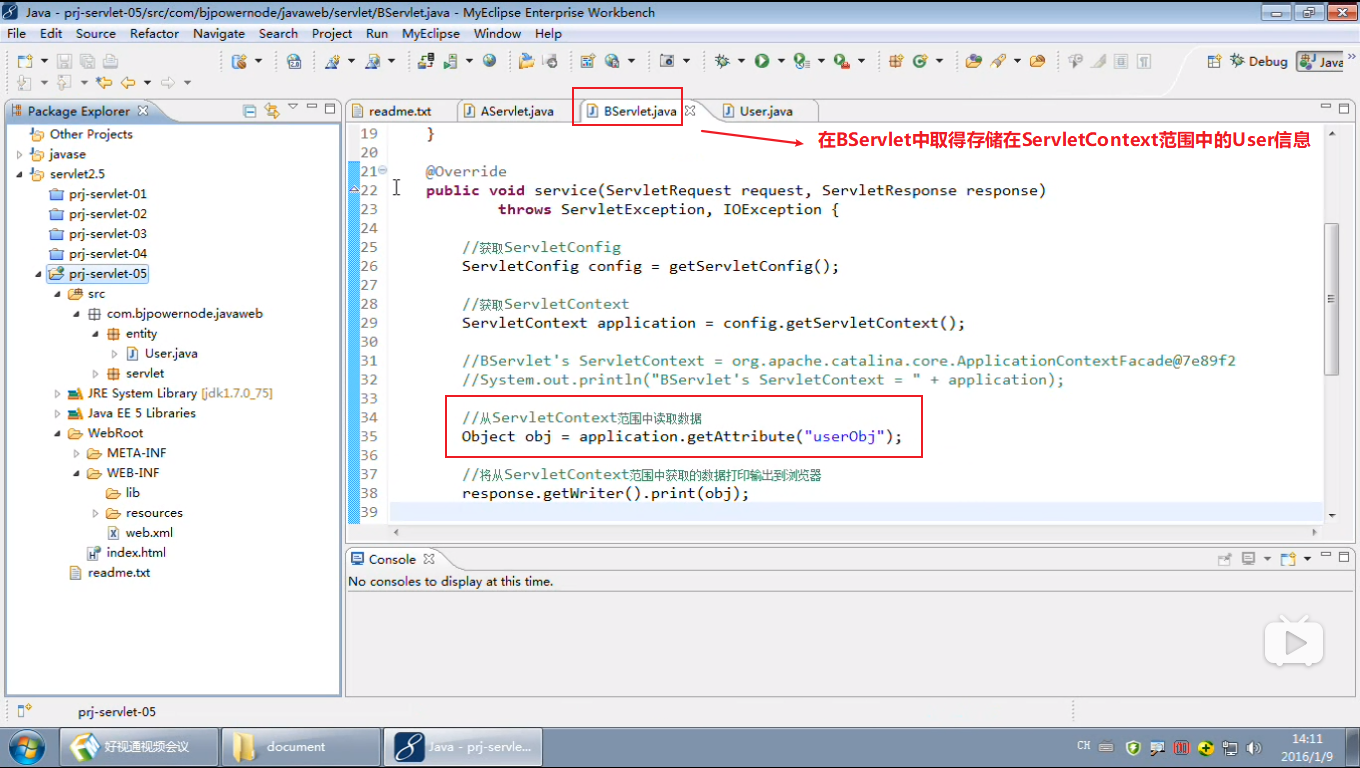Click the Open Perspective icon
This screenshot has width=1360, height=768.
click(1214, 61)
